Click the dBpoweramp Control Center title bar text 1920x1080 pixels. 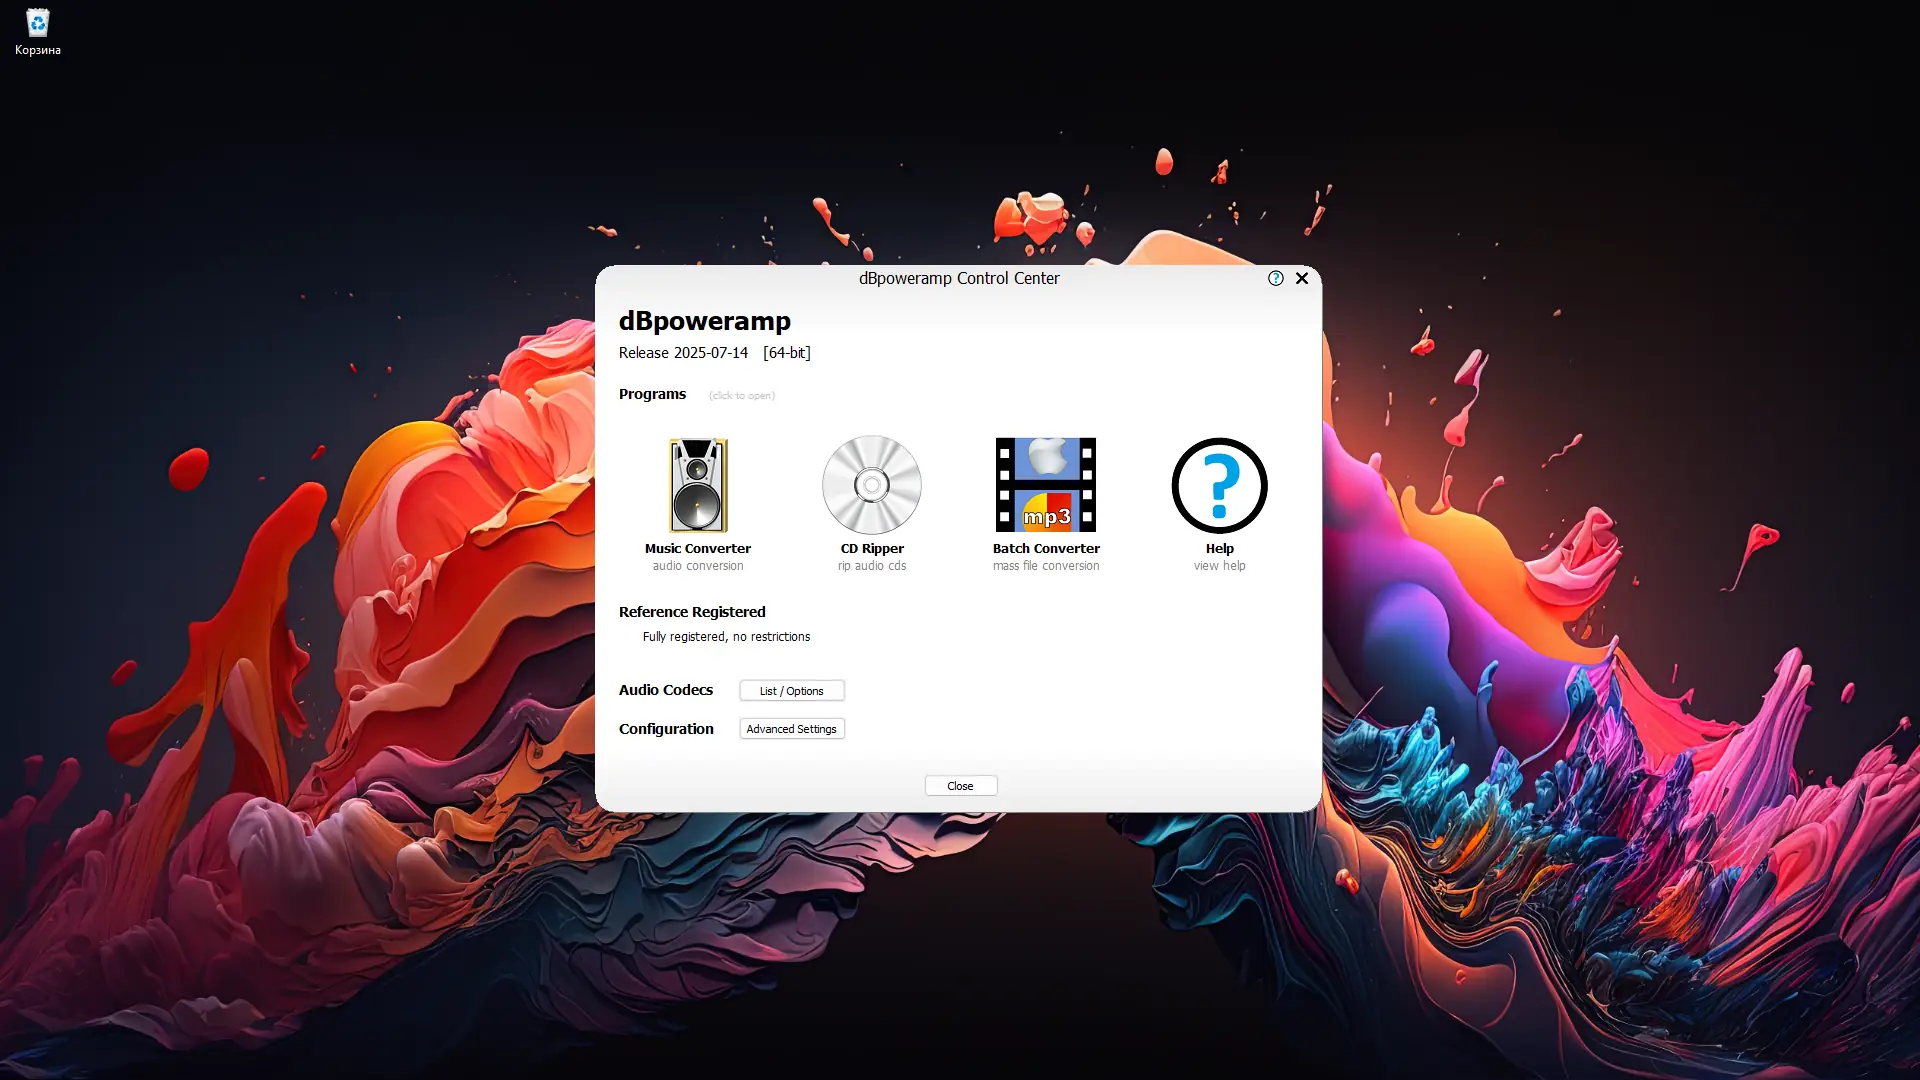[x=958, y=278]
